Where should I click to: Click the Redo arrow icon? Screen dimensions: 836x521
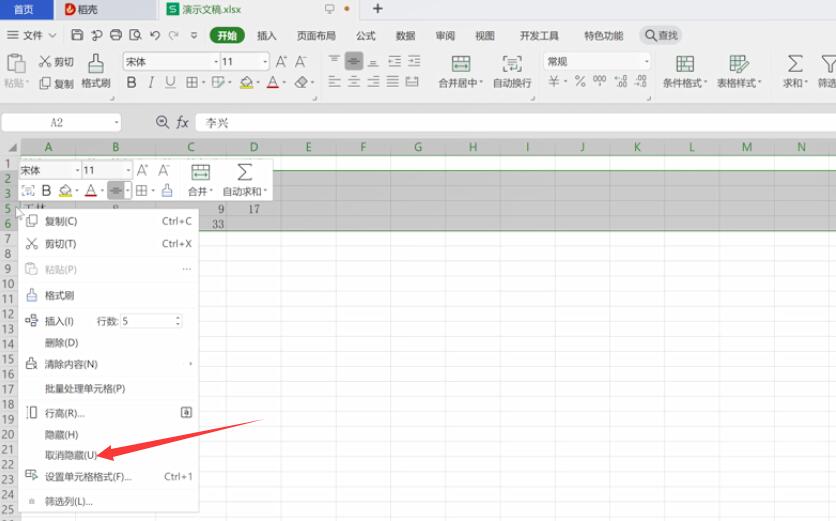coord(173,35)
